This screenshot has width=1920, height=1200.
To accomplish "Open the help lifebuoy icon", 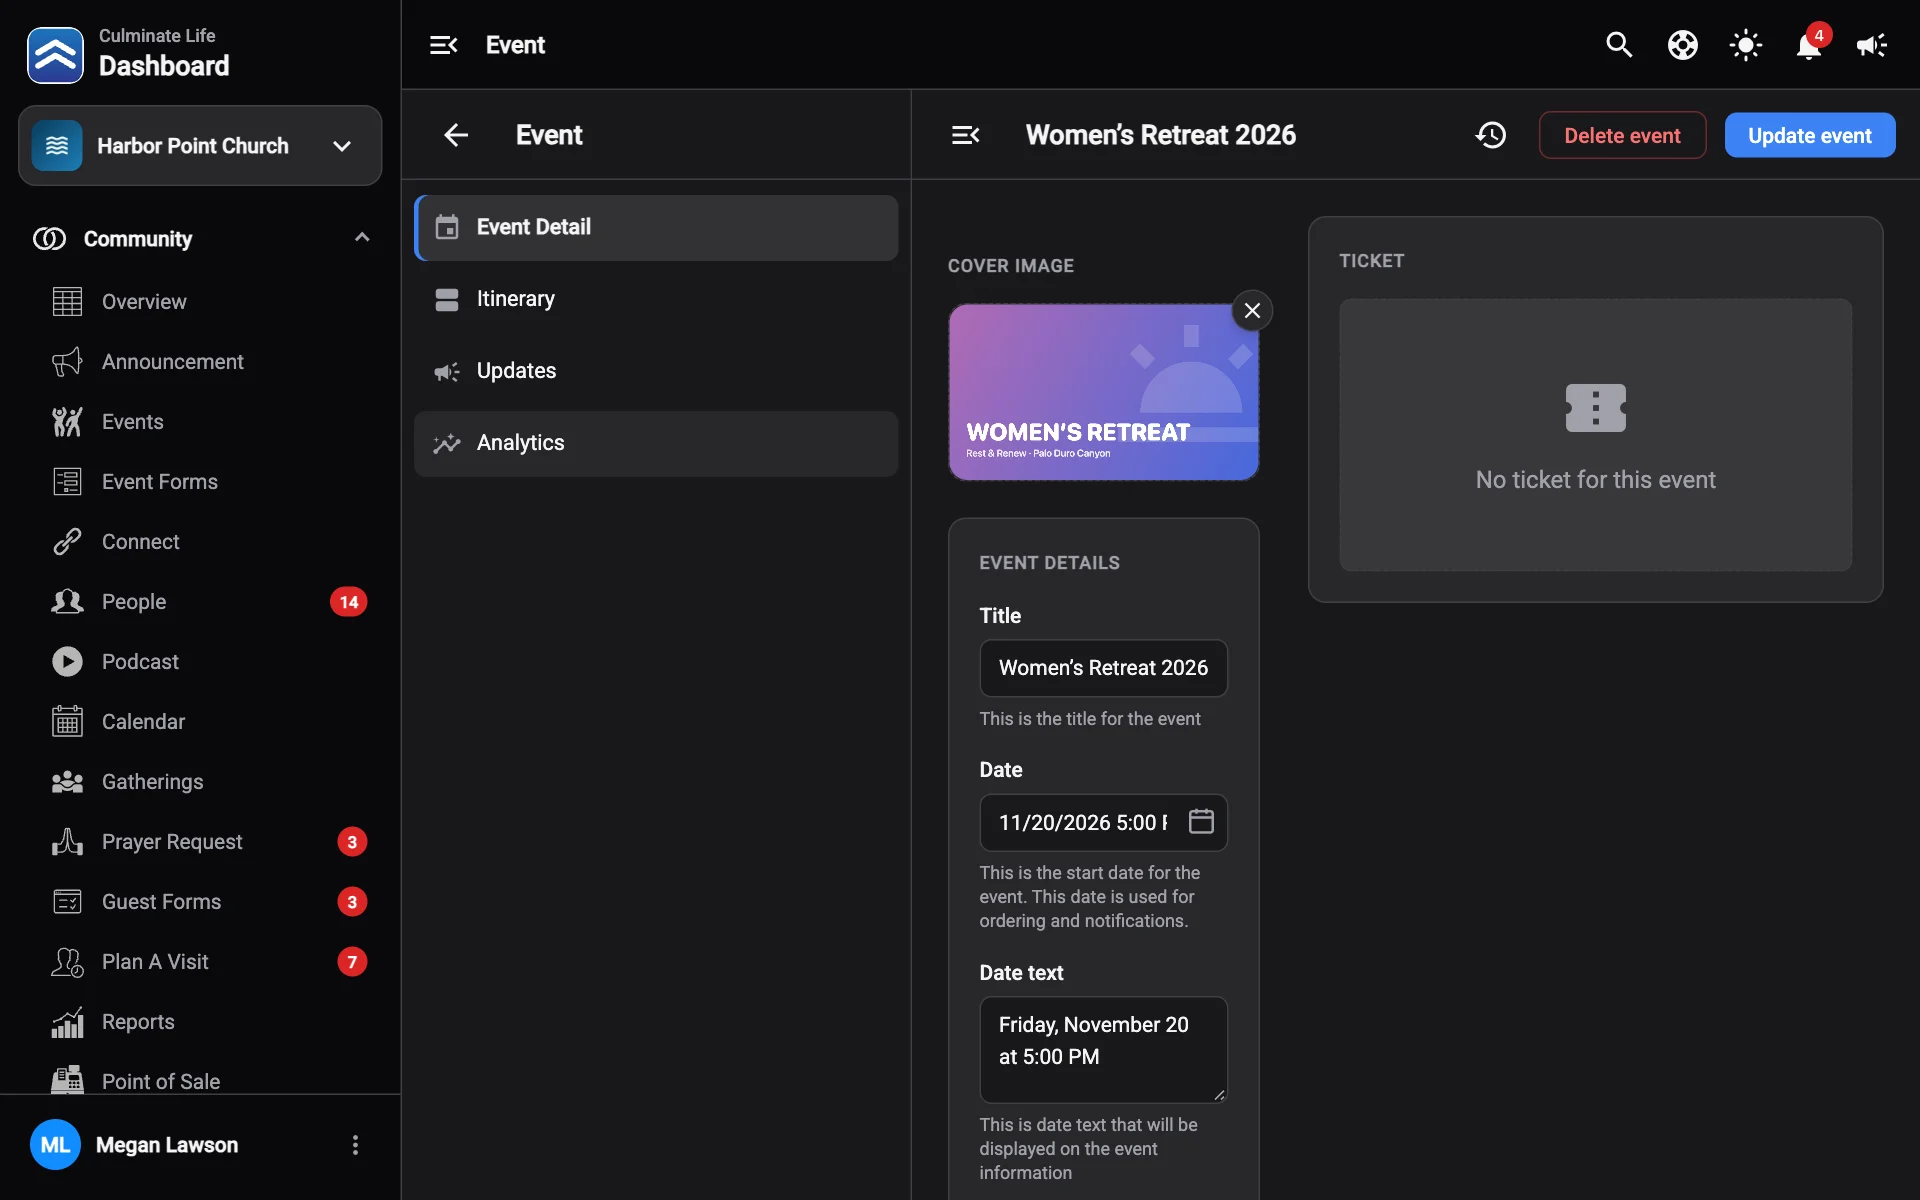I will coord(1682,45).
